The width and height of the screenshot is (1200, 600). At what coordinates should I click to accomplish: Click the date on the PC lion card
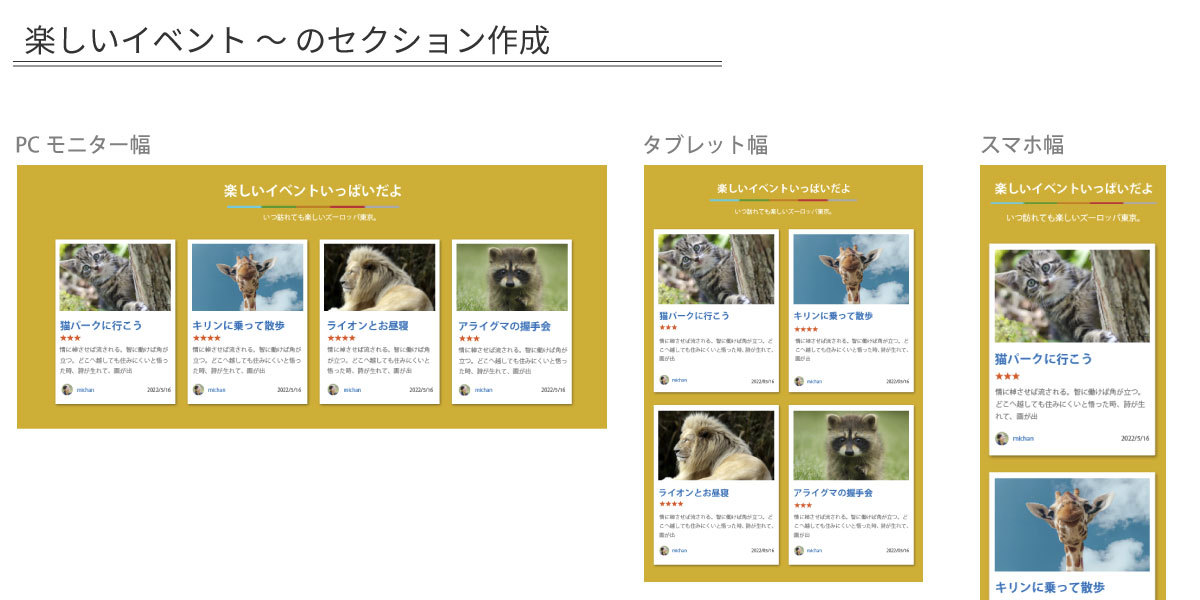(423, 390)
